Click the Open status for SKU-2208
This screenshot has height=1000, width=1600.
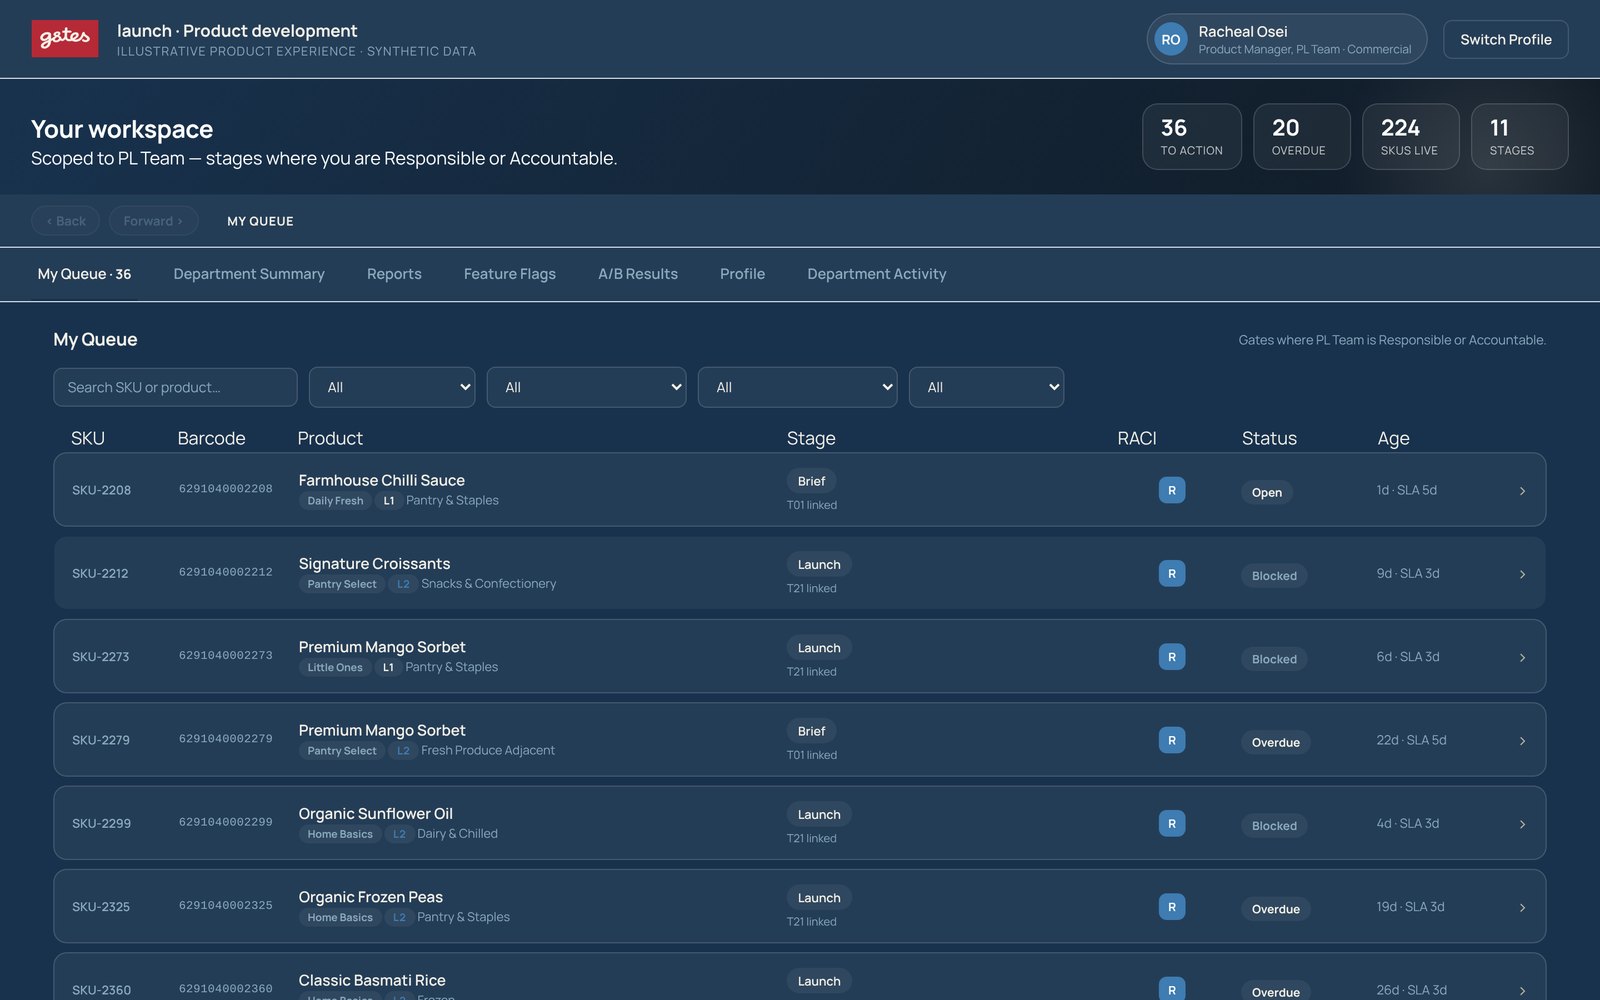(x=1266, y=492)
